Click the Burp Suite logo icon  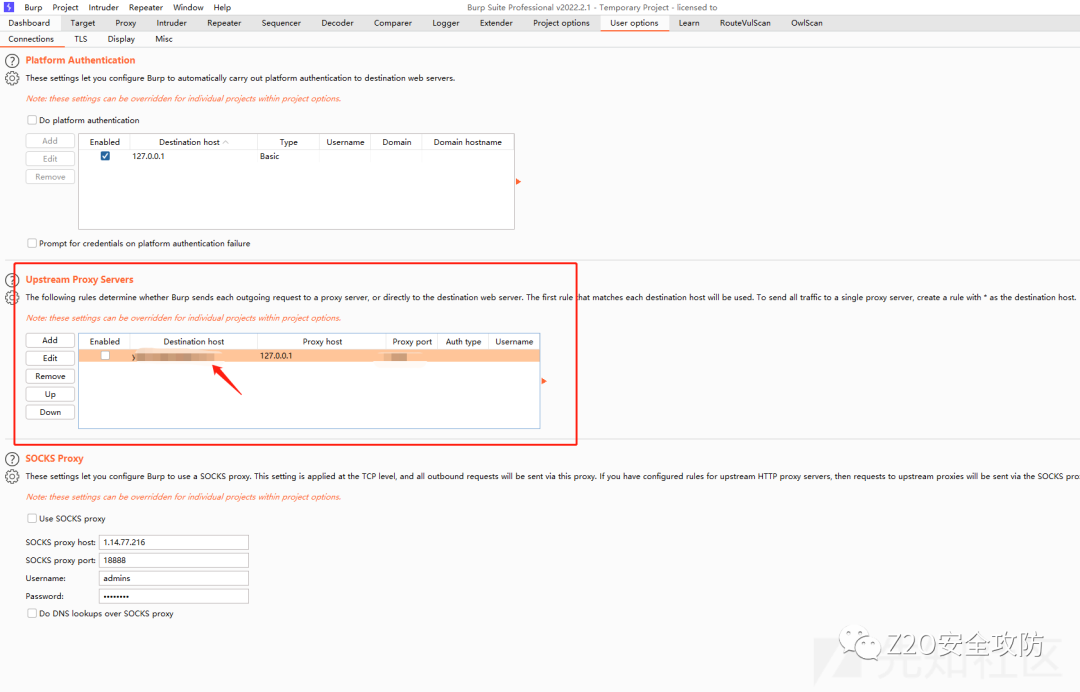(9, 7)
